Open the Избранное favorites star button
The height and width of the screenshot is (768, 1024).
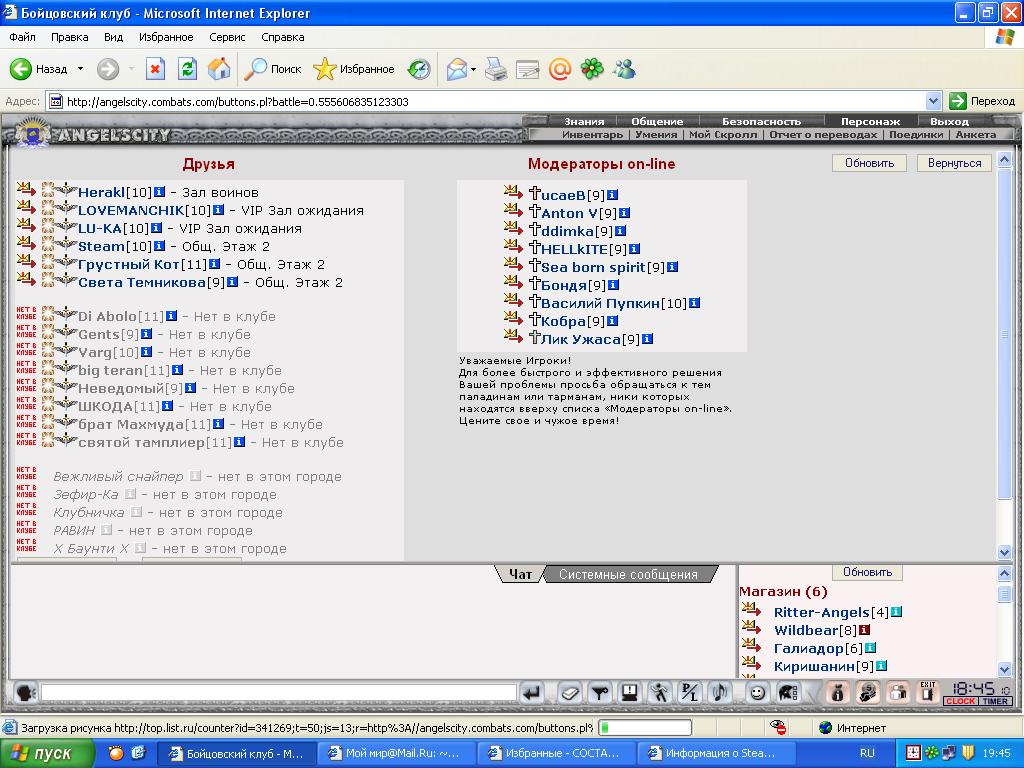354,69
